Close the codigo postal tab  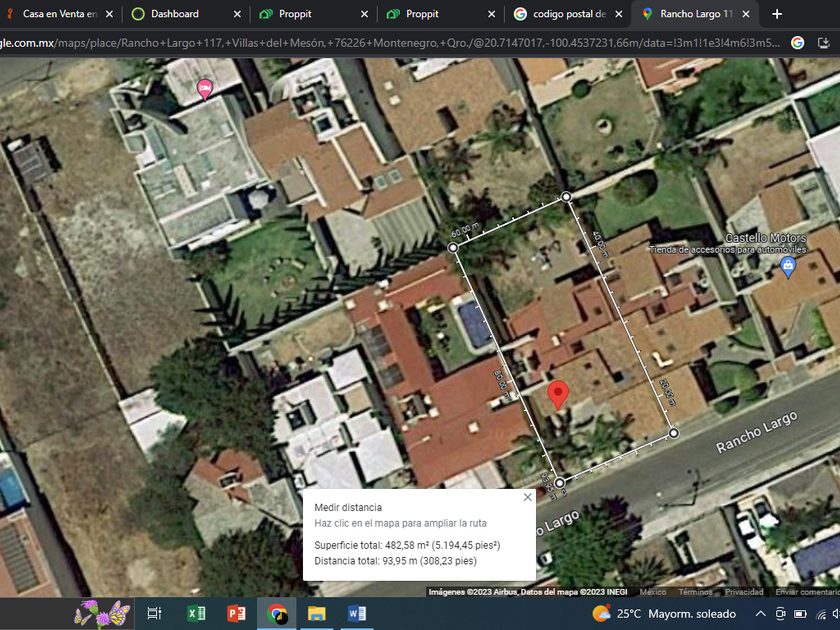pyautogui.click(x=618, y=14)
